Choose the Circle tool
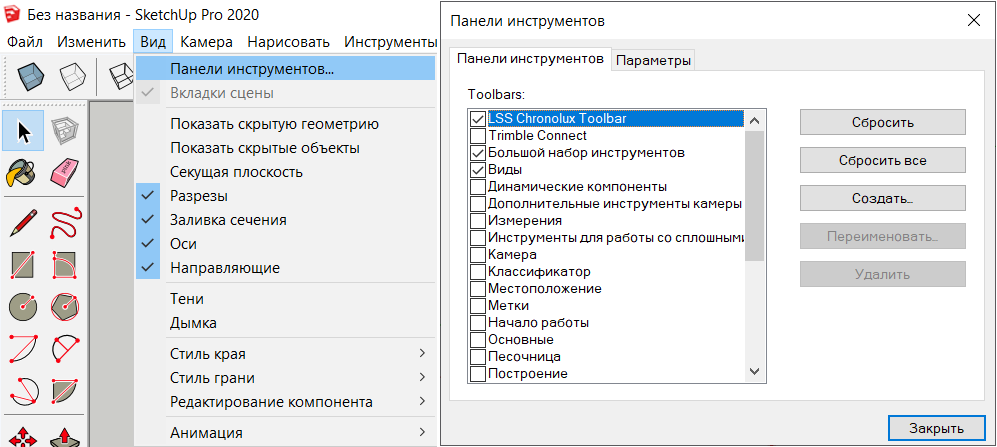 (24, 306)
